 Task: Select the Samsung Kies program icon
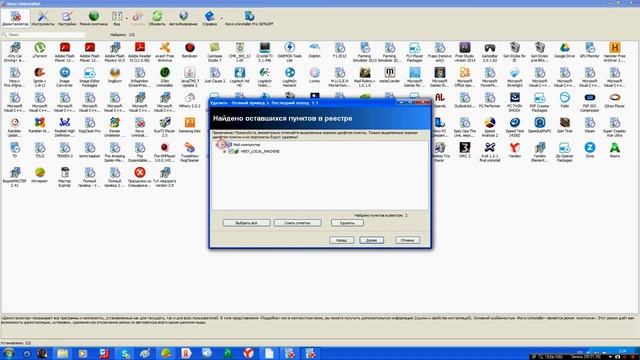189,126
